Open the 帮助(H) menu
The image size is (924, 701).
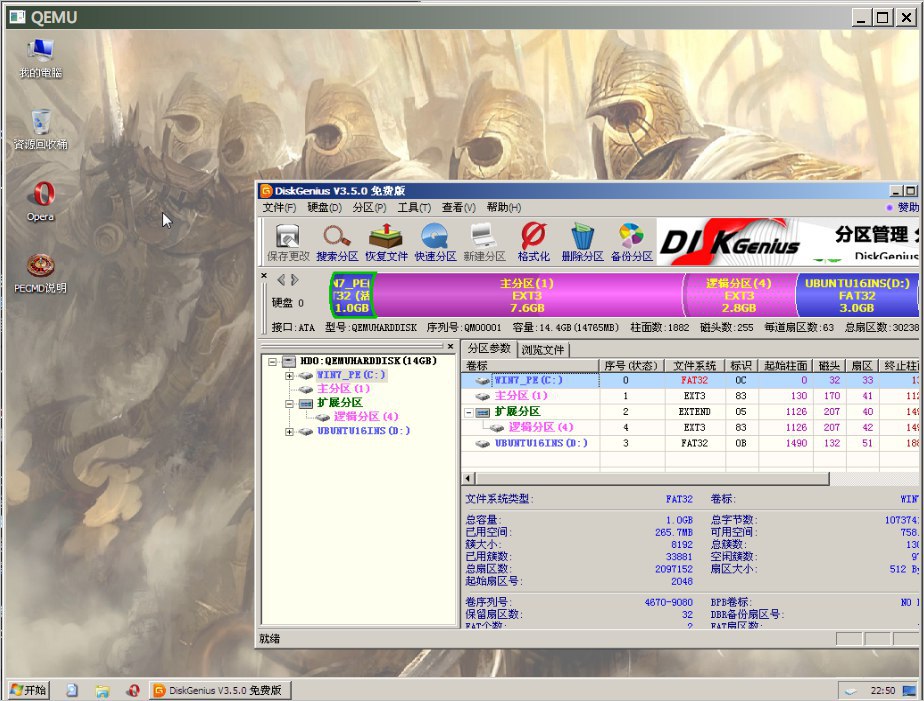point(504,207)
